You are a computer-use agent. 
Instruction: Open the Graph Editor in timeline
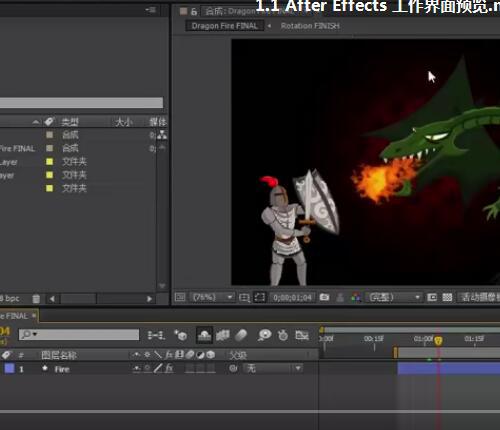[x=302, y=335]
